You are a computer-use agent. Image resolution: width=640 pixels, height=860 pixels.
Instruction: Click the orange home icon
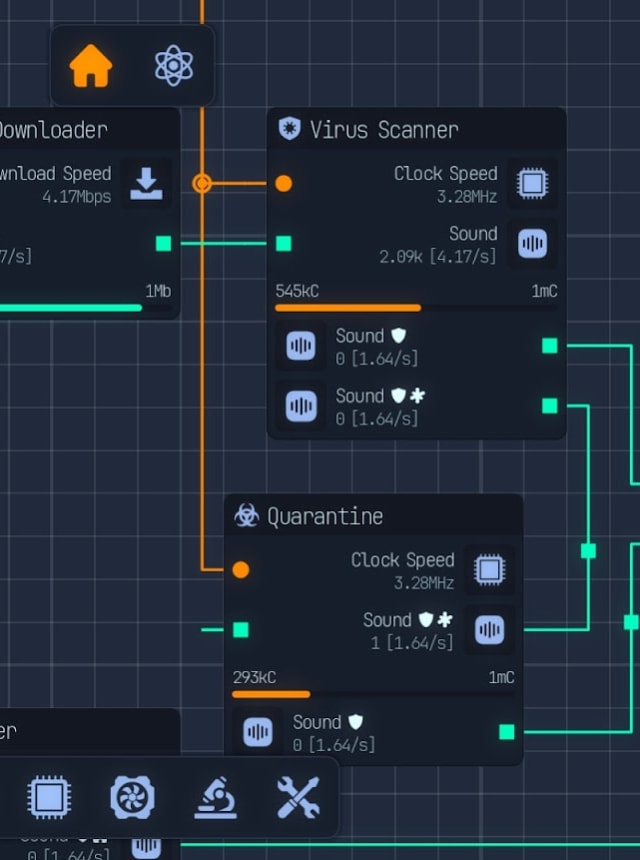pos(91,66)
